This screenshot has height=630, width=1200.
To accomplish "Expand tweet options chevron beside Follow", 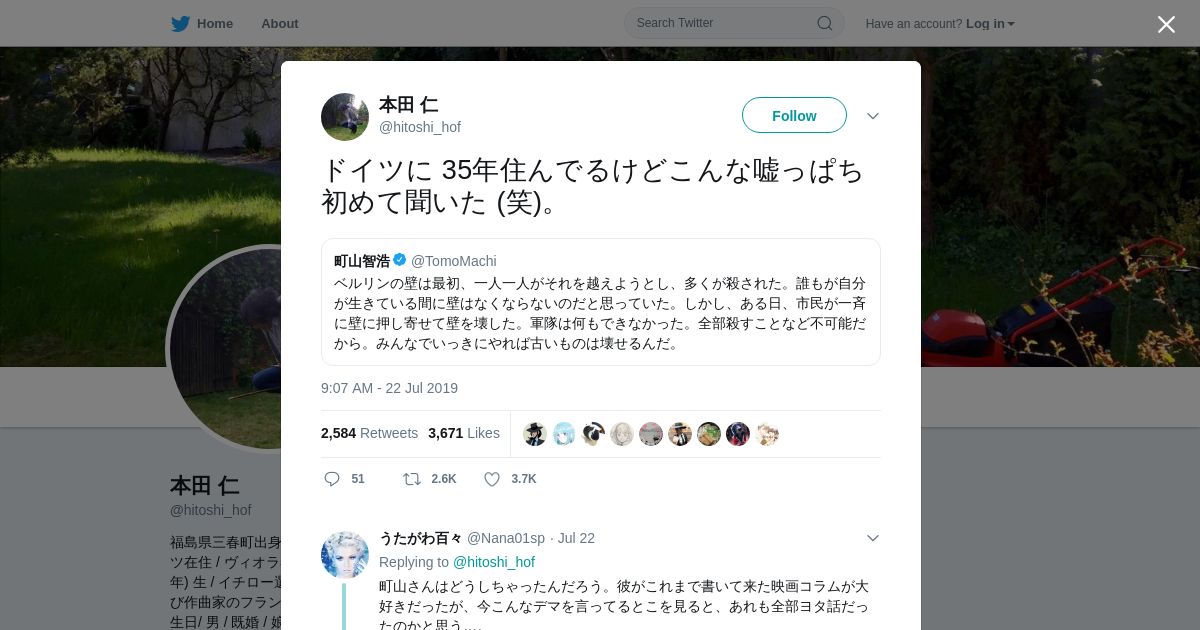I will click(873, 116).
